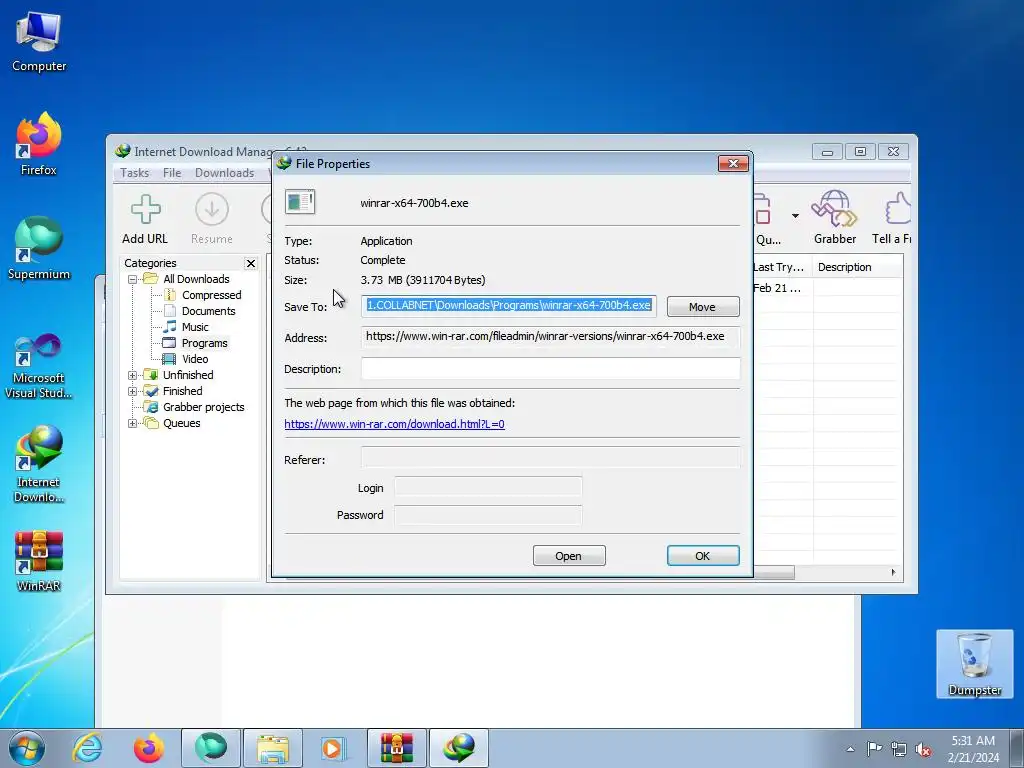Viewport: 1024px width, 768px height.
Task: Open Firefox from the taskbar
Action: pyautogui.click(x=149, y=748)
